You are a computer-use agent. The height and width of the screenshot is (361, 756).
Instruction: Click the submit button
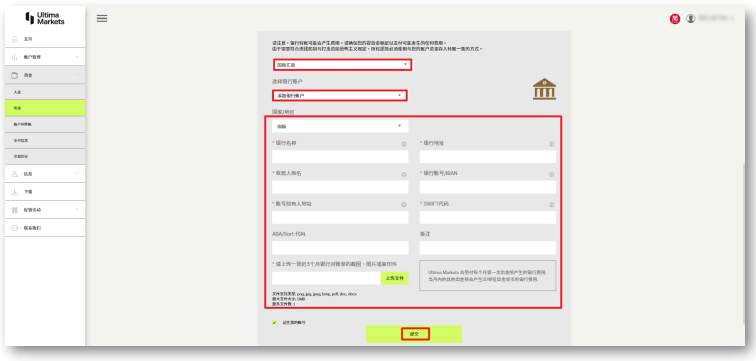tap(414, 334)
